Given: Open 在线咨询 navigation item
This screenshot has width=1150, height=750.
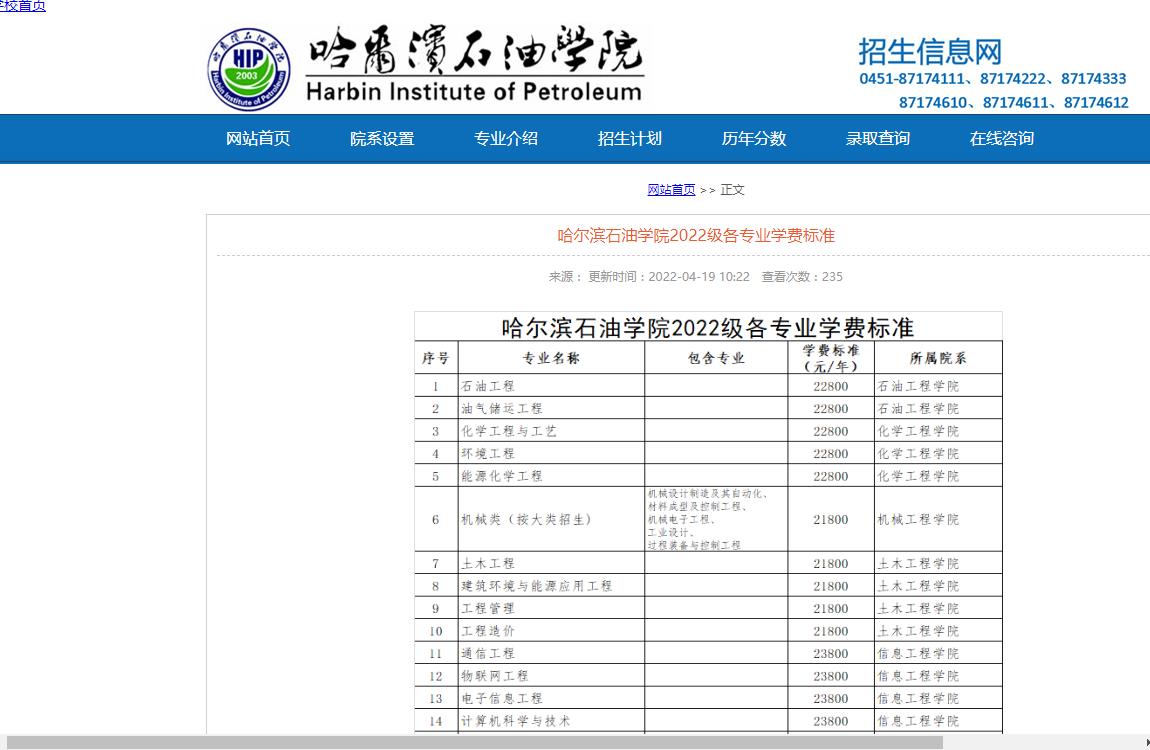Looking at the screenshot, I should [x=1001, y=139].
